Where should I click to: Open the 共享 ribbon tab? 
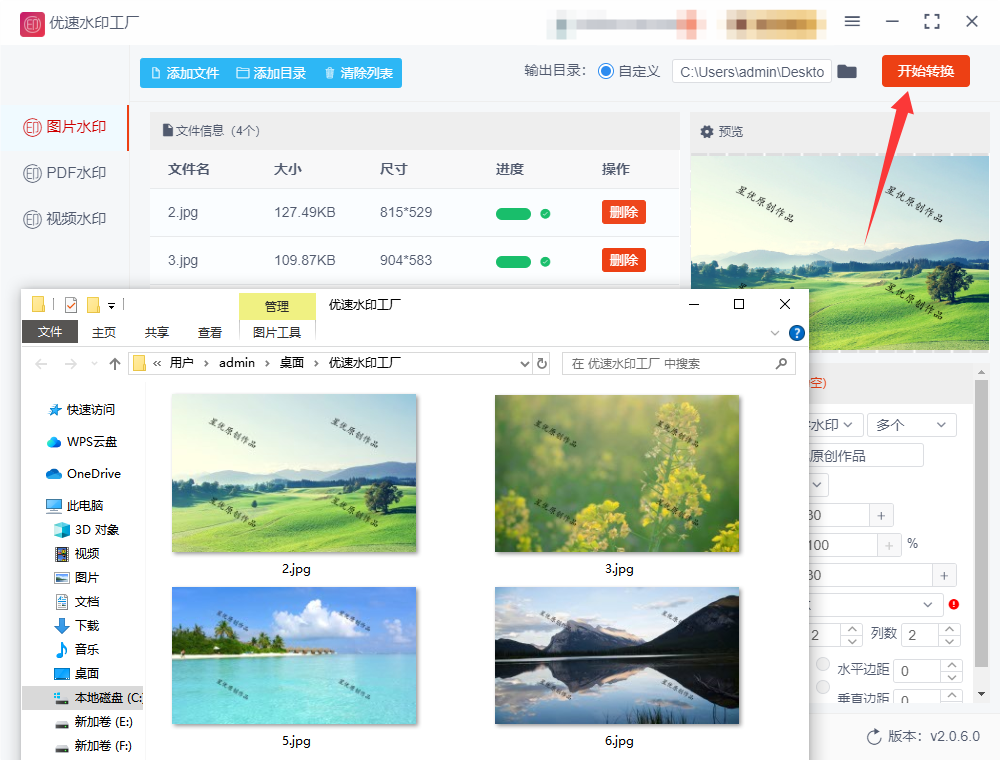click(x=157, y=332)
